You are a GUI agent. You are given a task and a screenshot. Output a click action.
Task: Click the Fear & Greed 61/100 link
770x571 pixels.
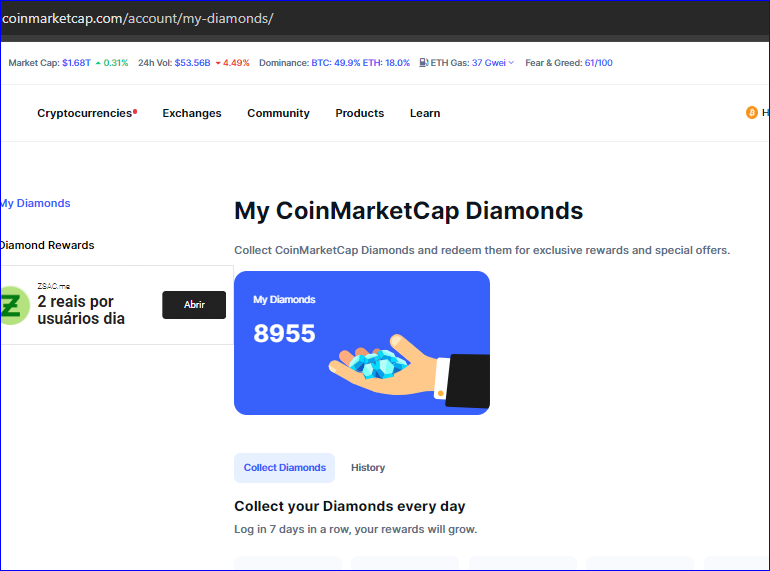598,63
